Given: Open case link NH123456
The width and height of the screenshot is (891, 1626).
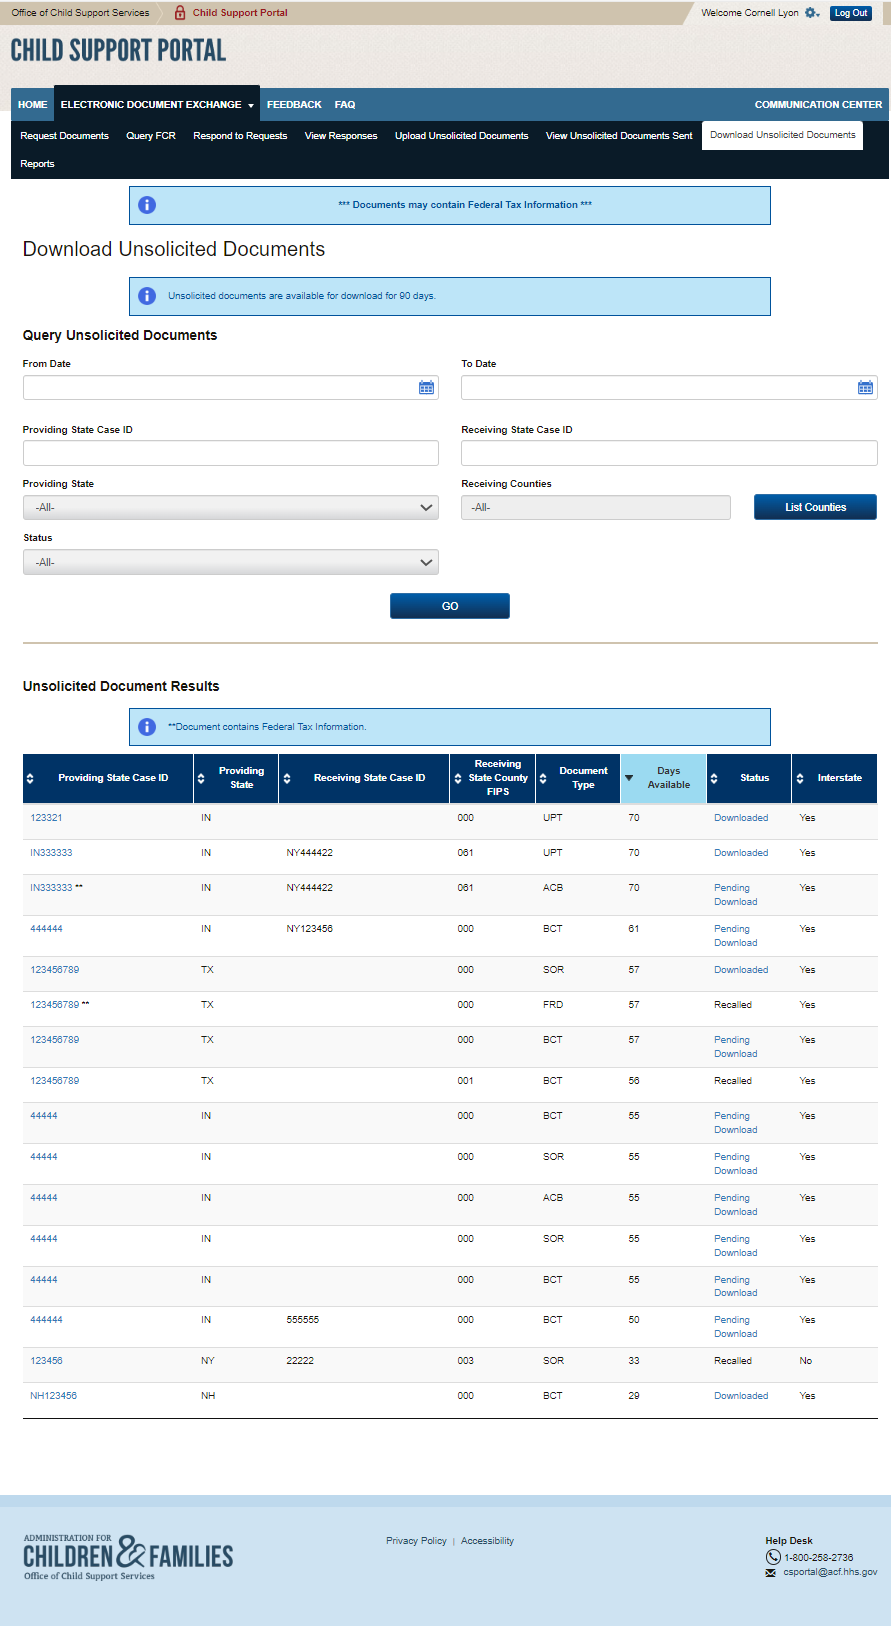Looking at the screenshot, I should click(54, 1396).
